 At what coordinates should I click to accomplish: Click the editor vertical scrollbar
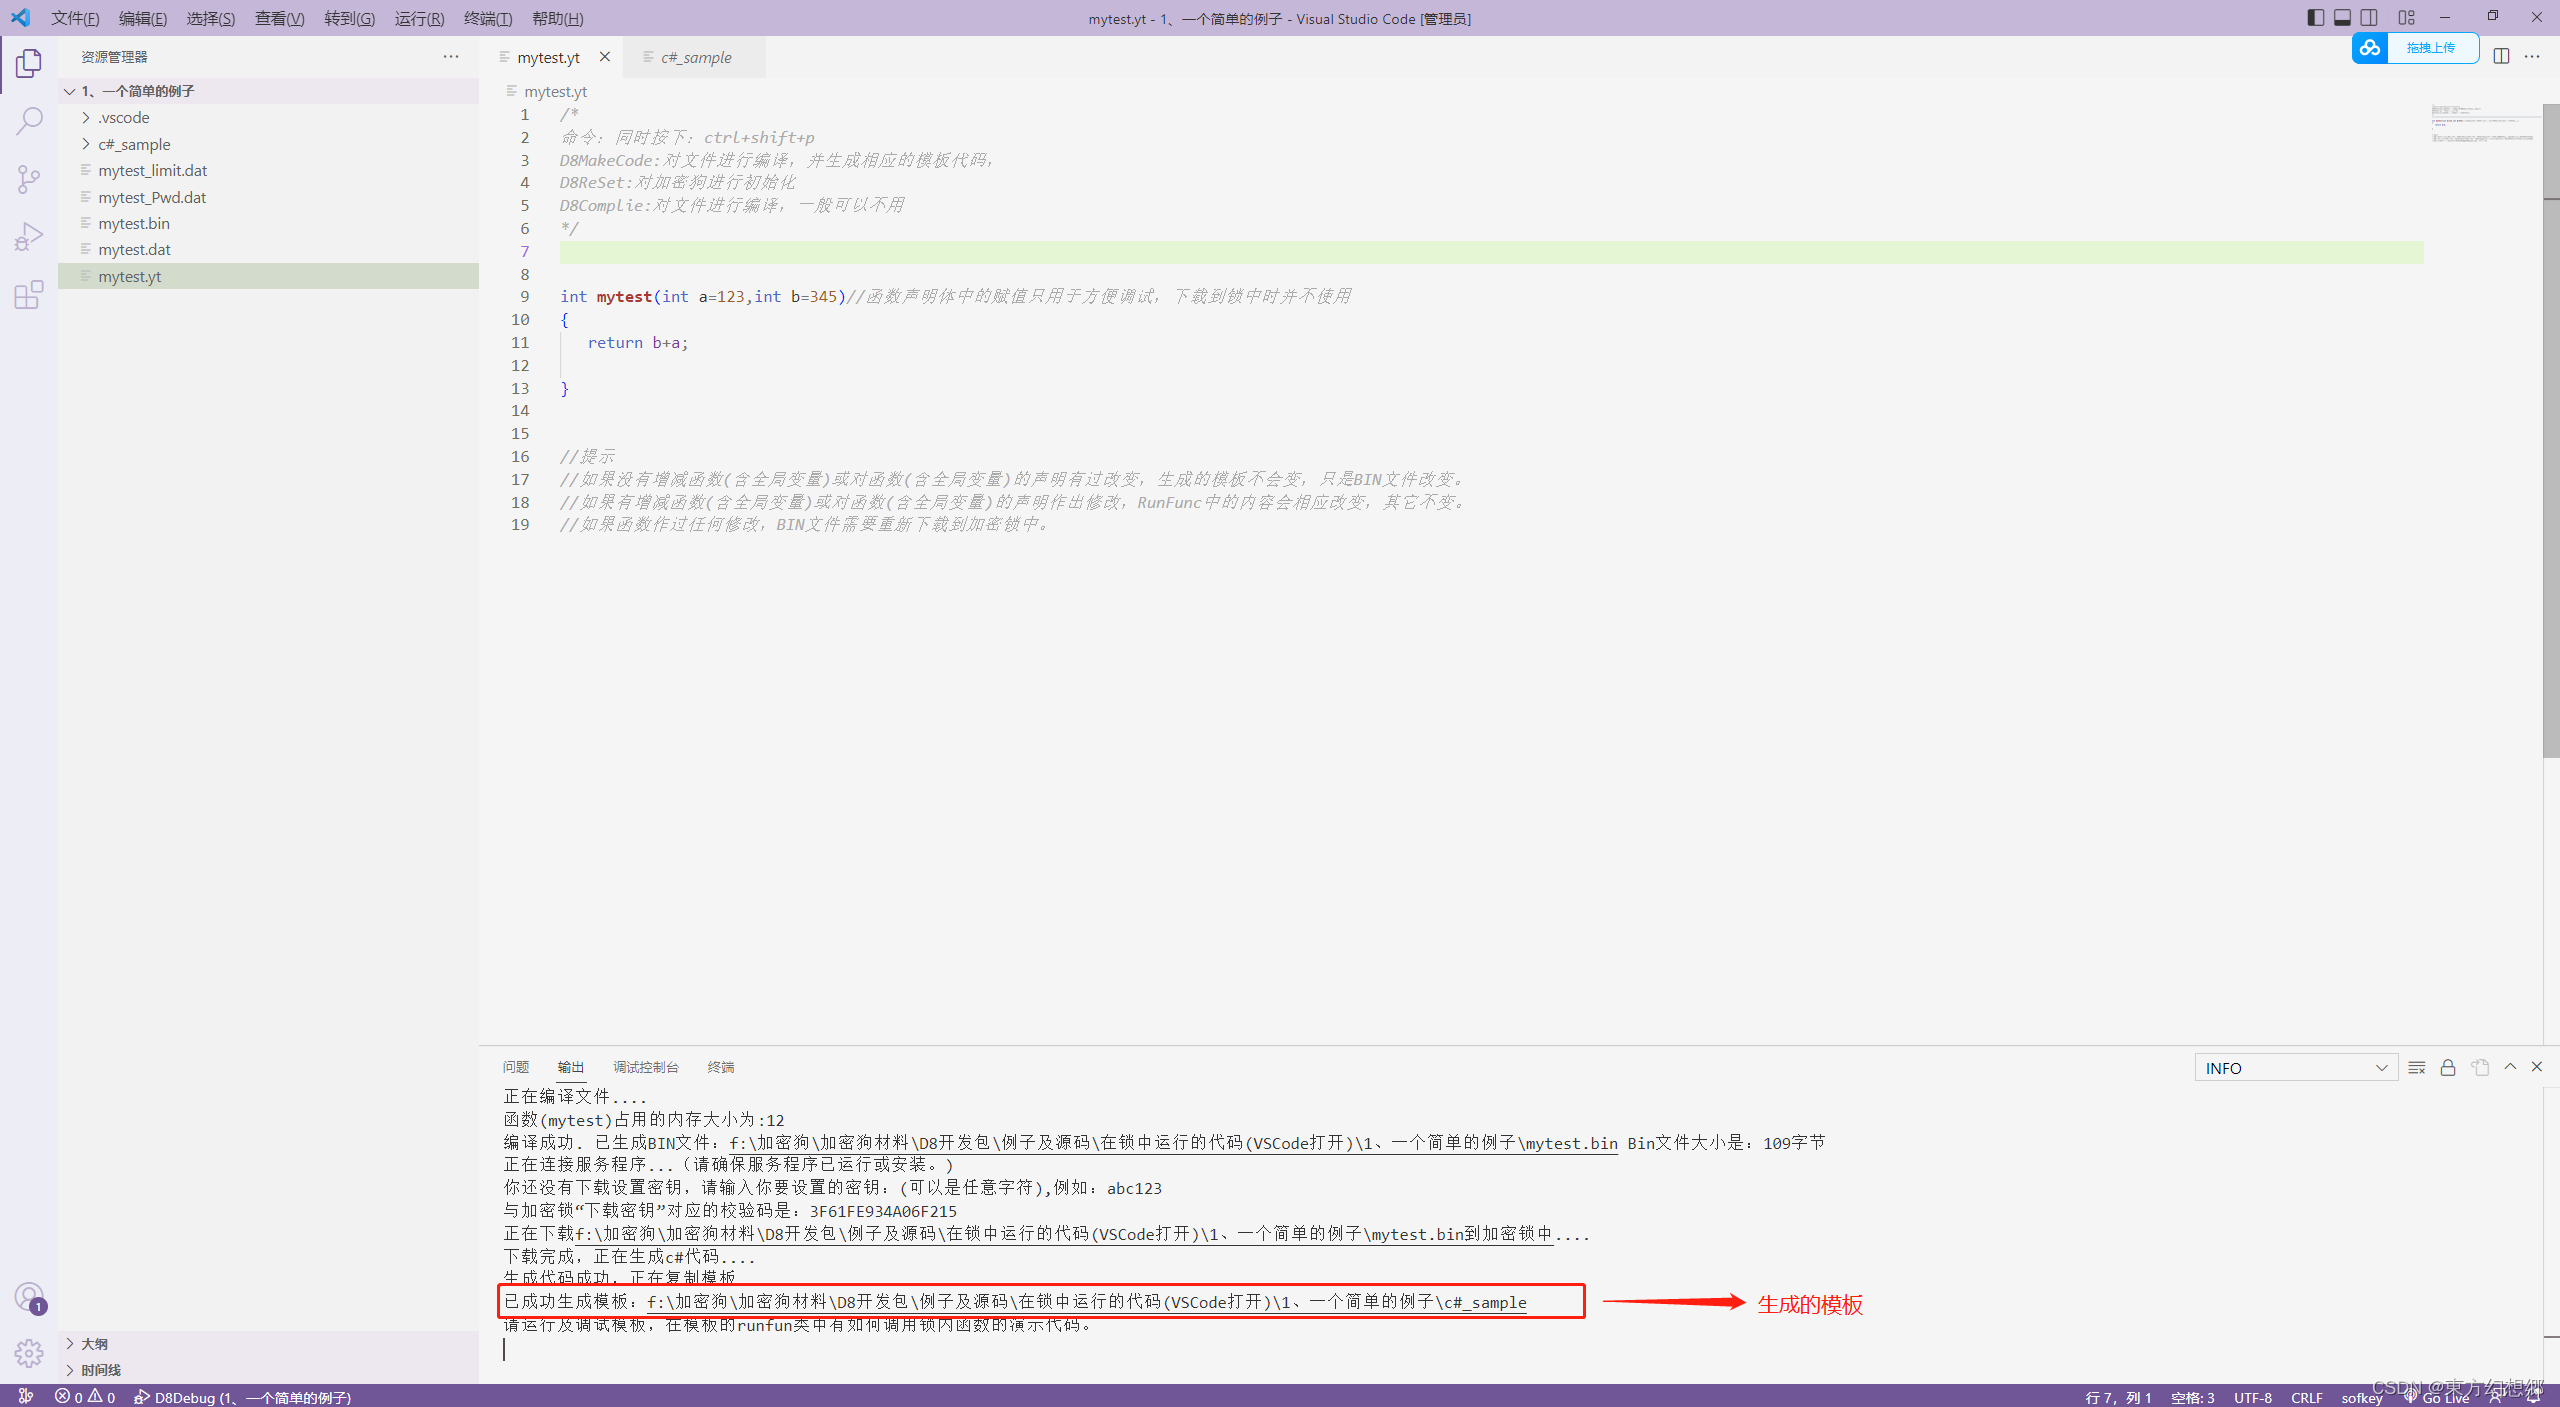pyautogui.click(x=2551, y=430)
